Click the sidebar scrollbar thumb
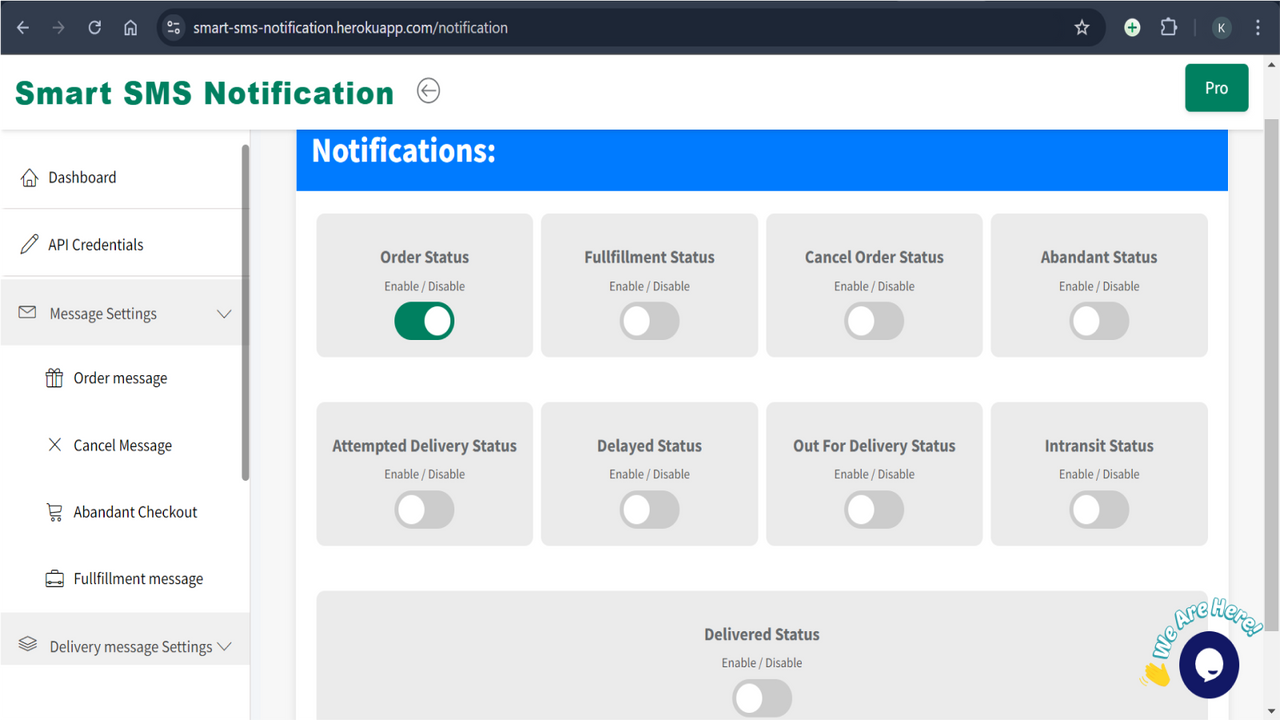Viewport: 1280px width, 720px height. click(245, 313)
